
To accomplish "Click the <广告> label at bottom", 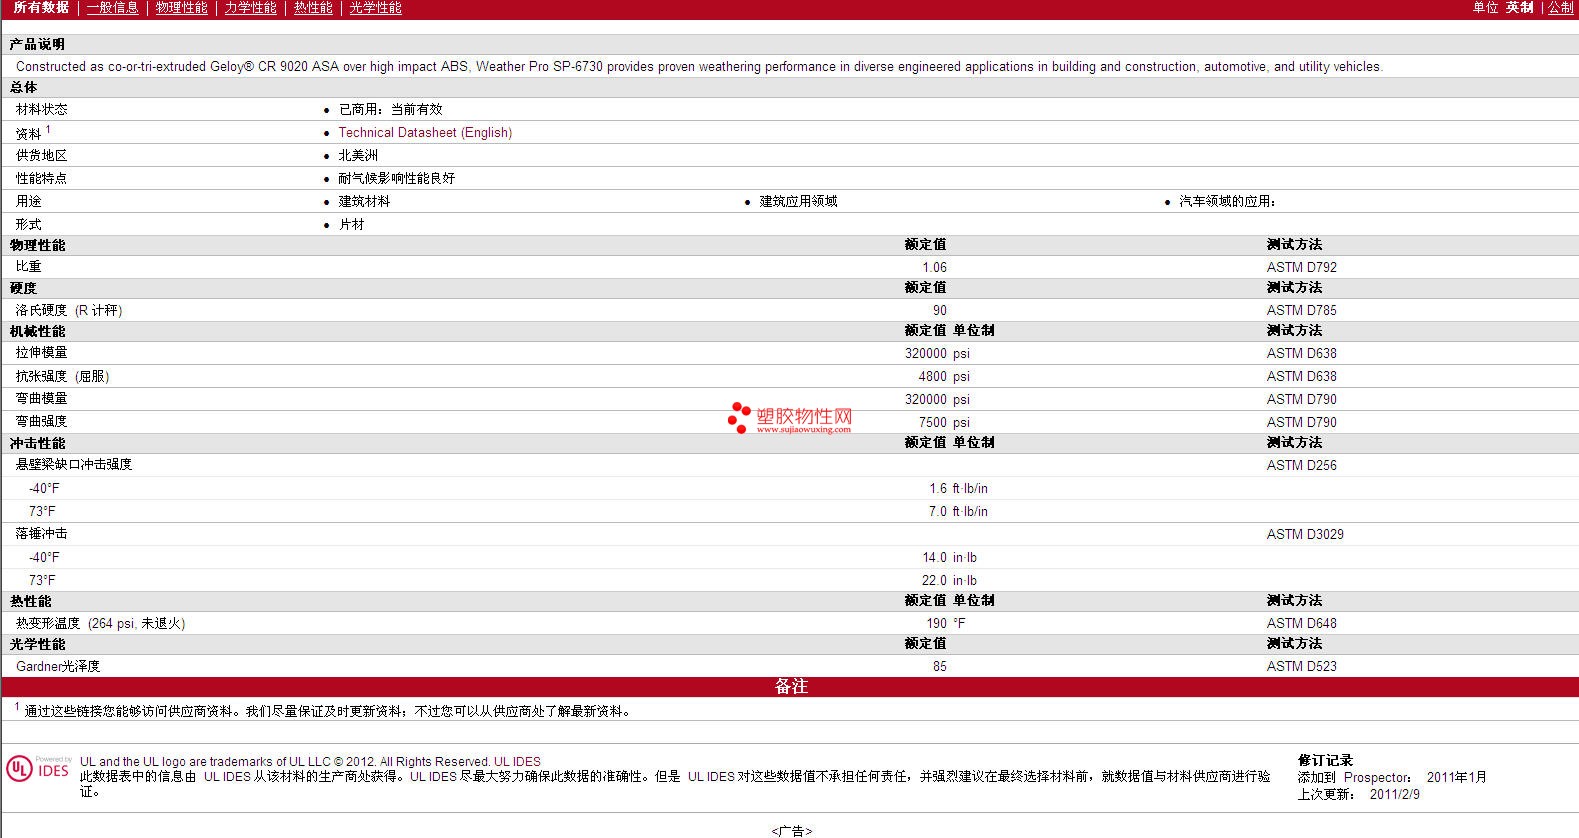I will (x=791, y=830).
